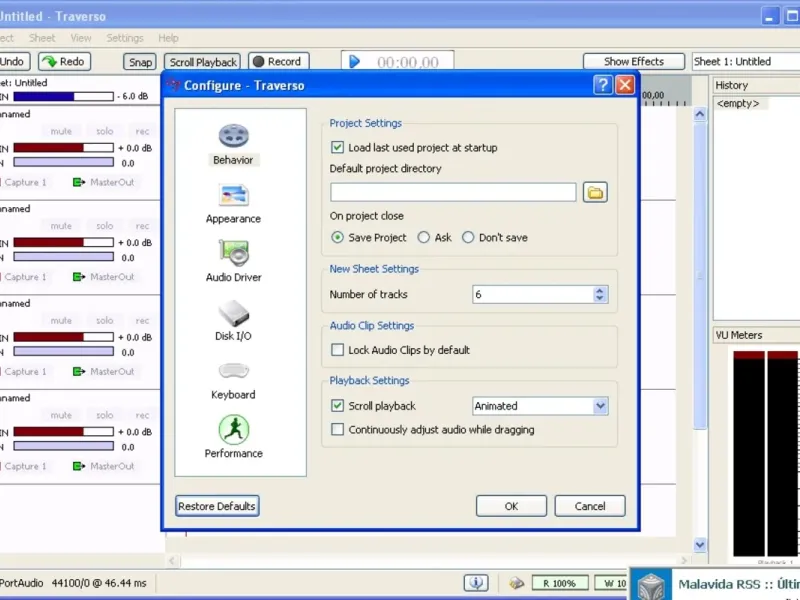800x600 pixels.
Task: Click the scroll down arrow on the track area
Action: [699, 545]
